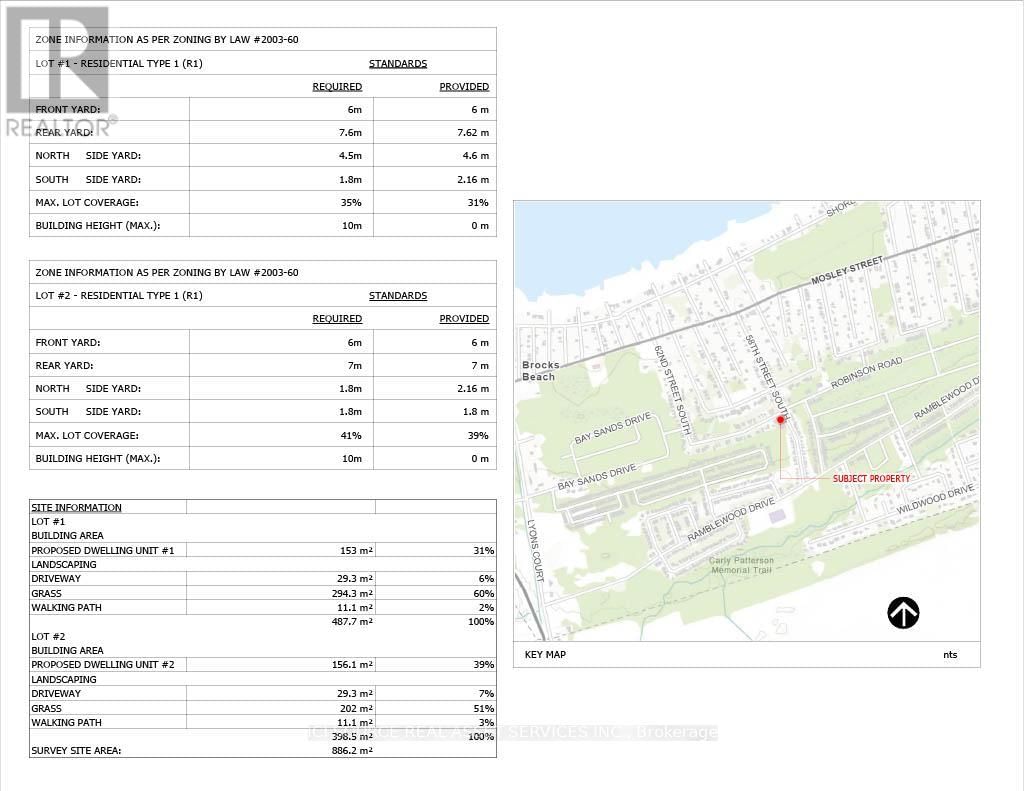Click the "KEY MAP" caption
This screenshot has height=791, width=1024.
tap(545, 654)
